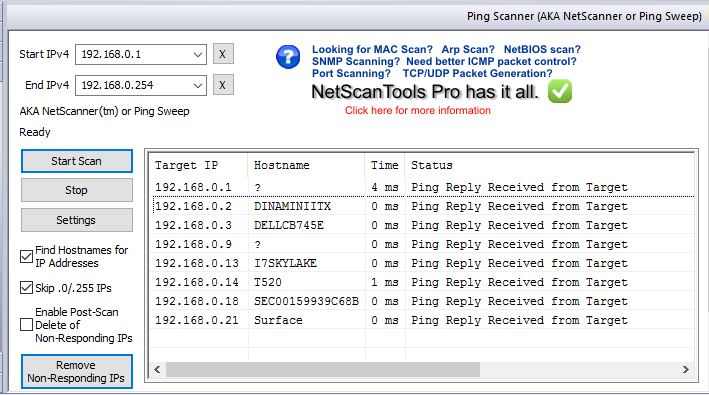Open the End IPv4 dropdown arrow
709x395 pixels.
198,85
